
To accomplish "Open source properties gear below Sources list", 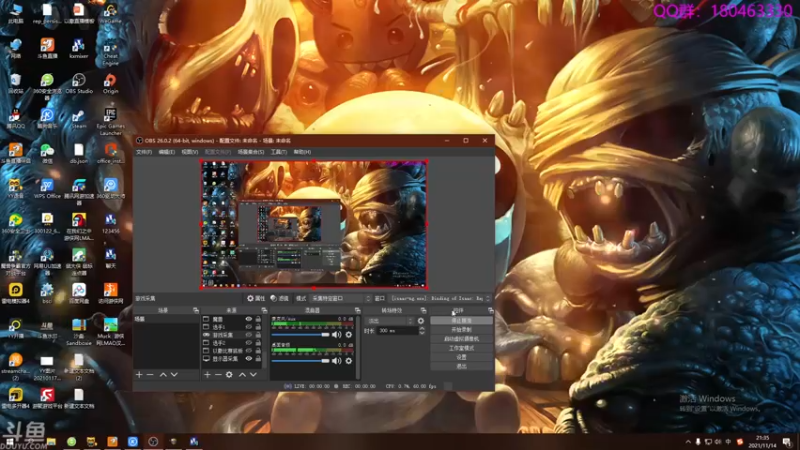I will (229, 374).
